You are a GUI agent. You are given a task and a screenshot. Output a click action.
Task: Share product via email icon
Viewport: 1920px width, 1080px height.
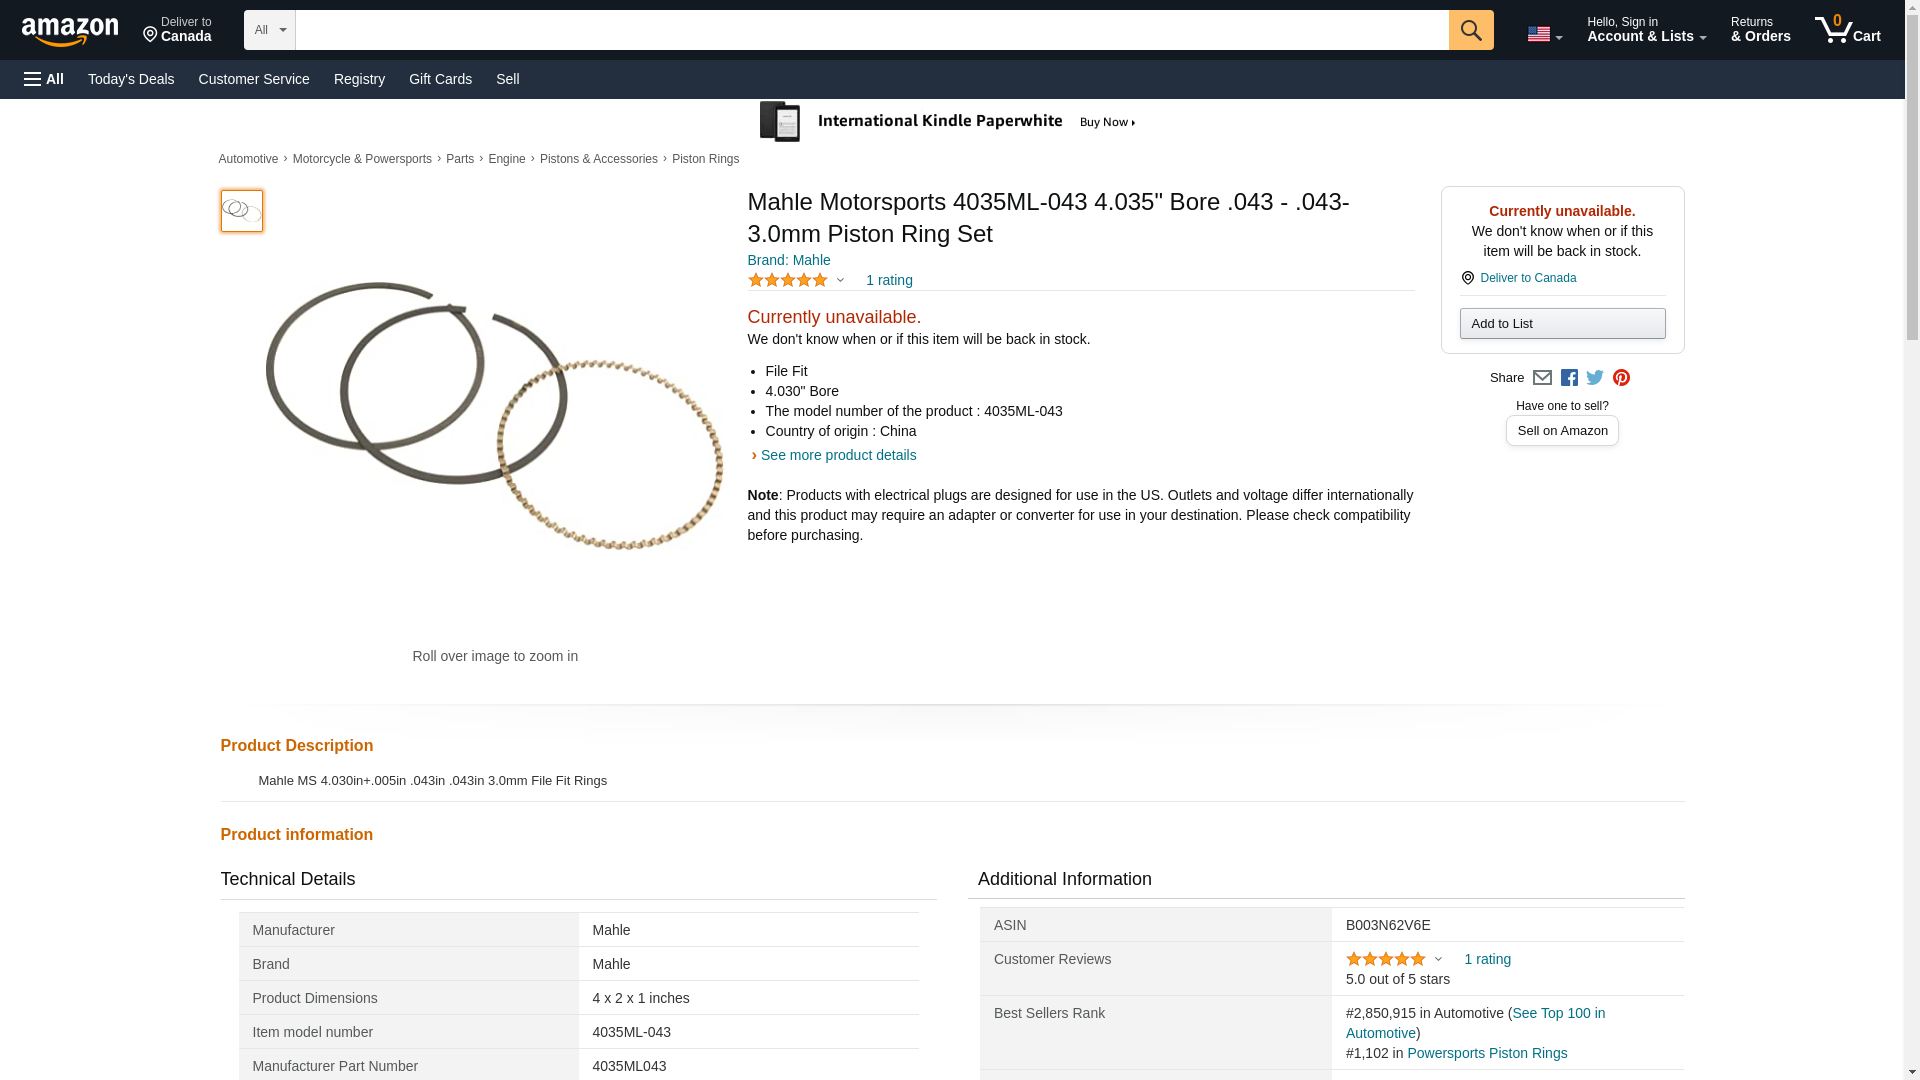pos(1542,378)
